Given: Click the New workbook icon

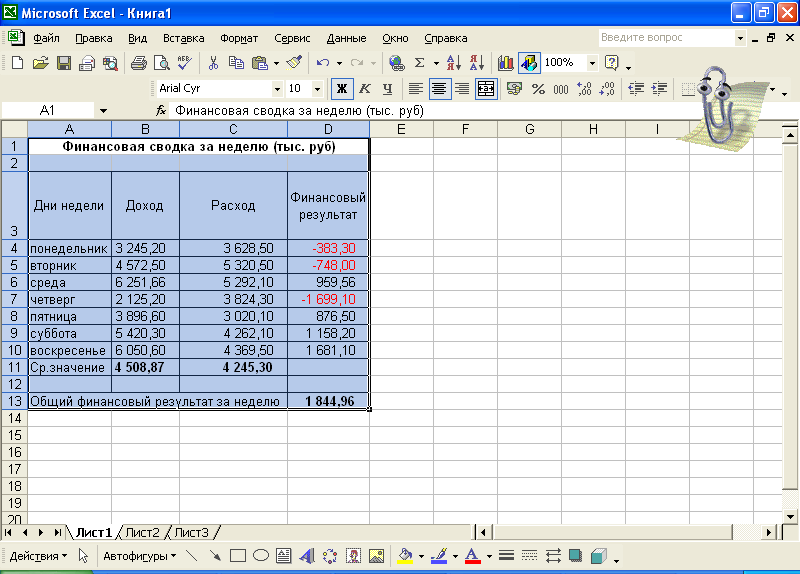Looking at the screenshot, I should tap(17, 63).
